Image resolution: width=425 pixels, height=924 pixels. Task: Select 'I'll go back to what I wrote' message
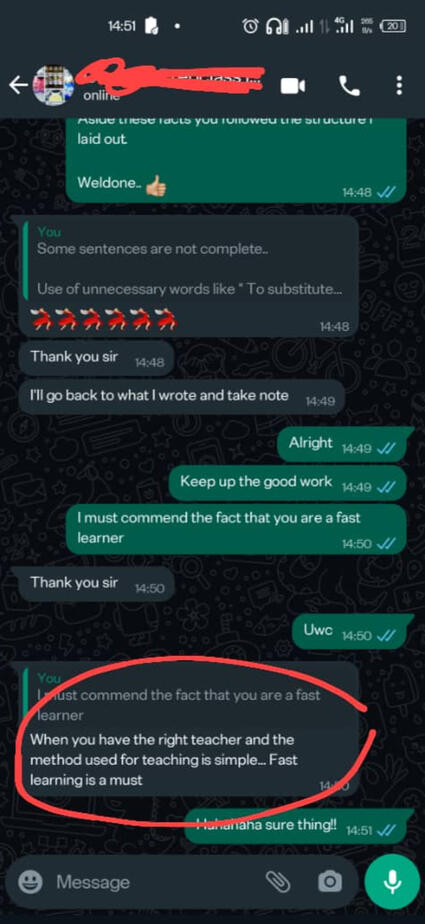[182, 396]
